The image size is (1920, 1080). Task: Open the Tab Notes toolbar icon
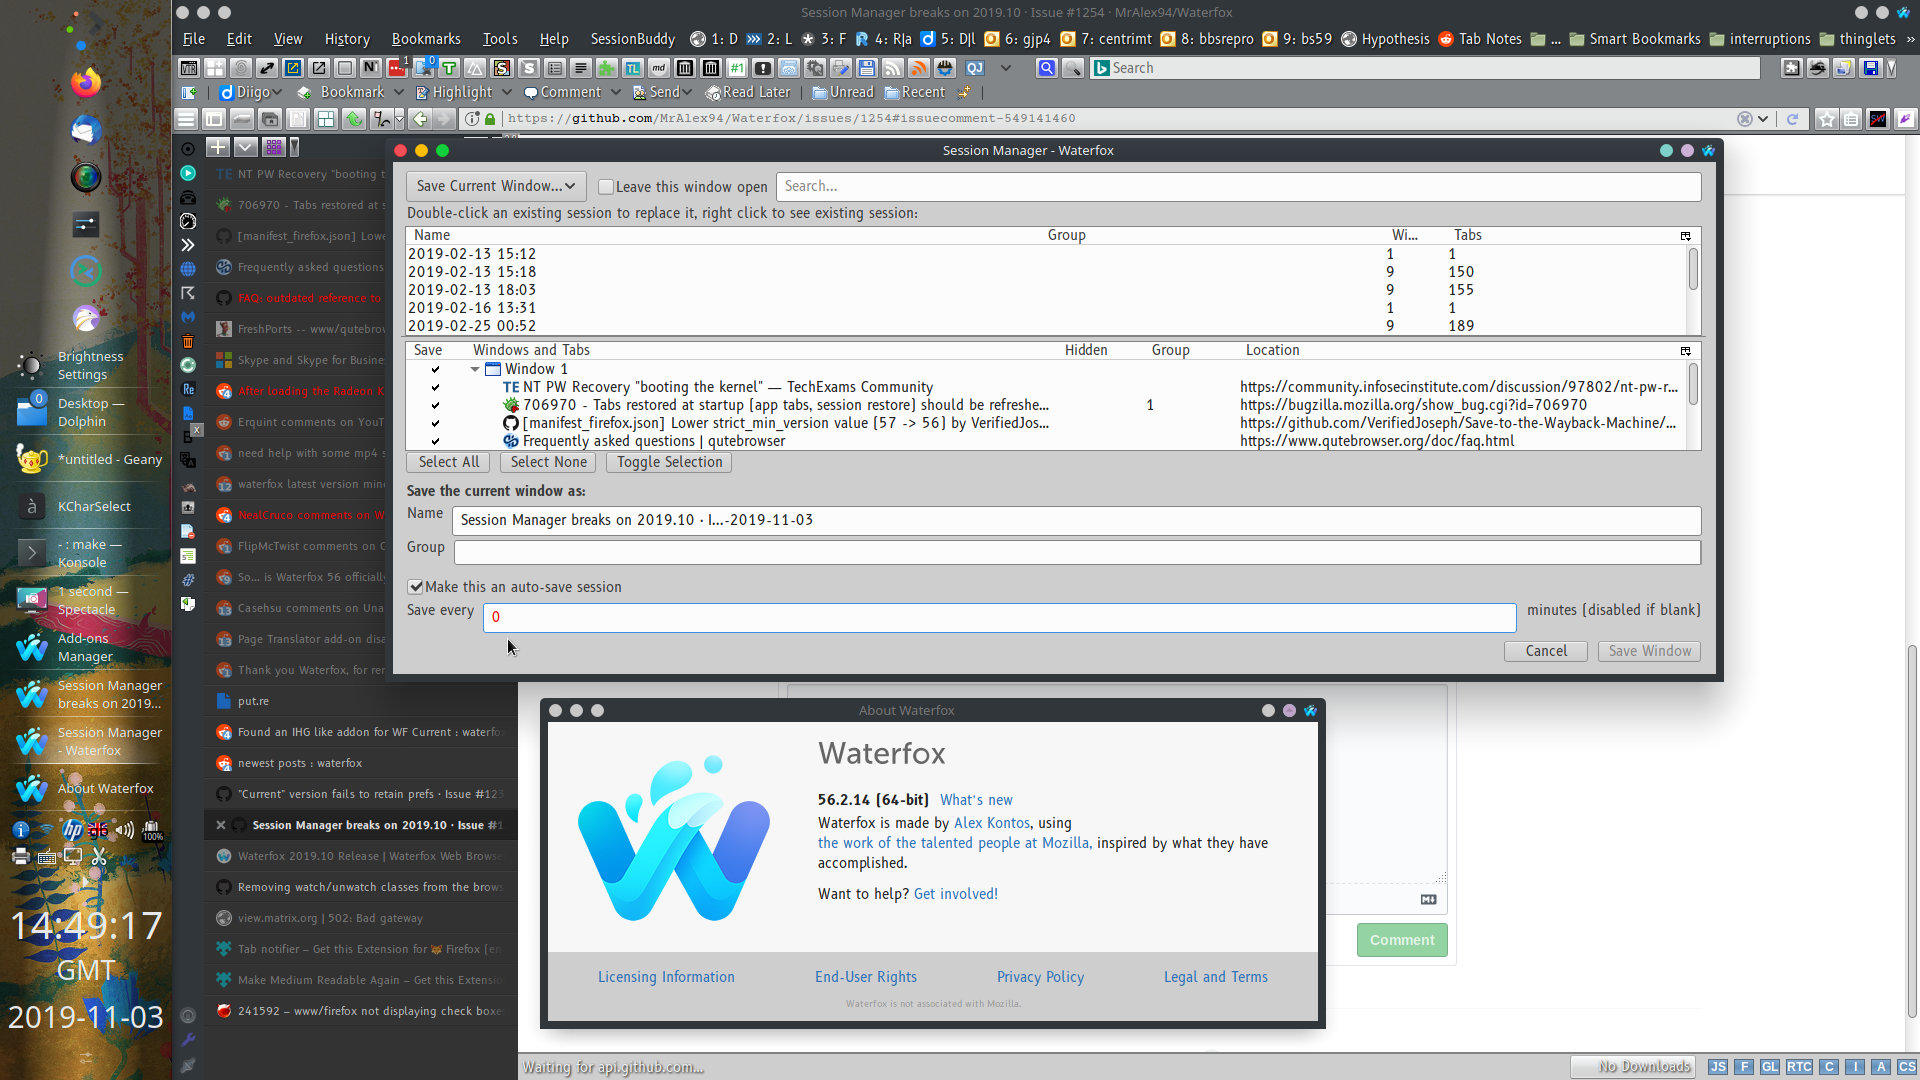[x=1447, y=39]
